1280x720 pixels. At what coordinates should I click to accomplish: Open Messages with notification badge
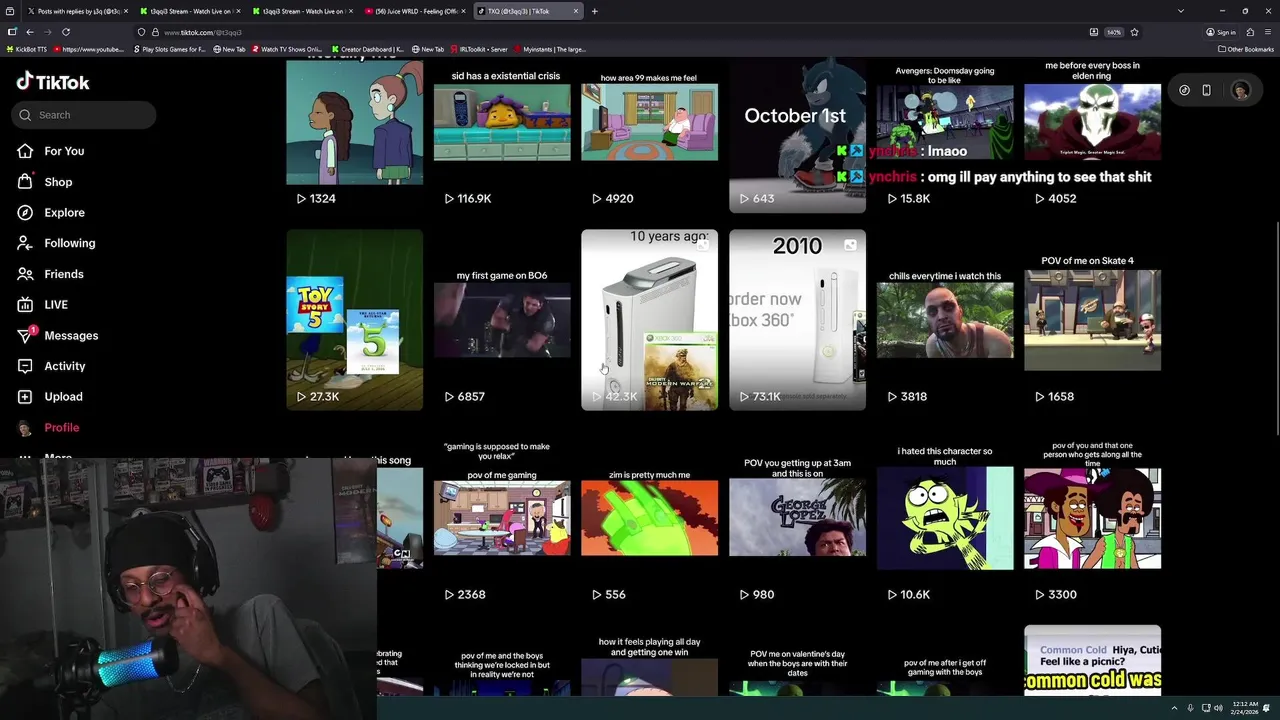[x=57, y=336]
